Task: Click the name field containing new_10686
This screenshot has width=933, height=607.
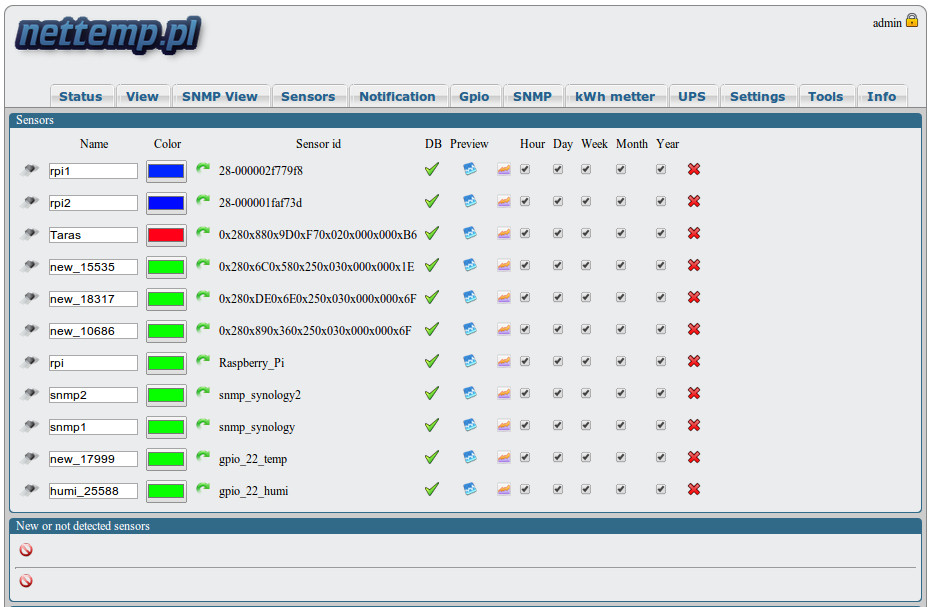Action: point(93,331)
